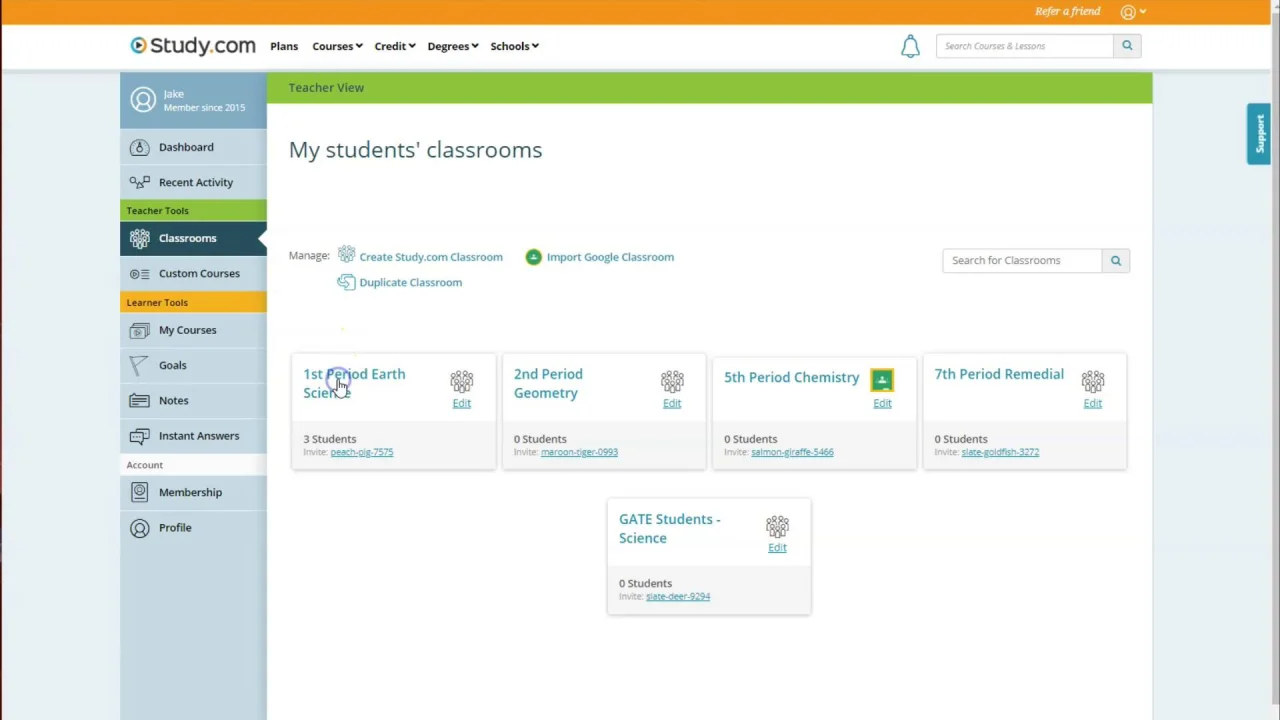Click the Duplicate Classroom icon
The width and height of the screenshot is (1280, 720).
[x=346, y=282]
